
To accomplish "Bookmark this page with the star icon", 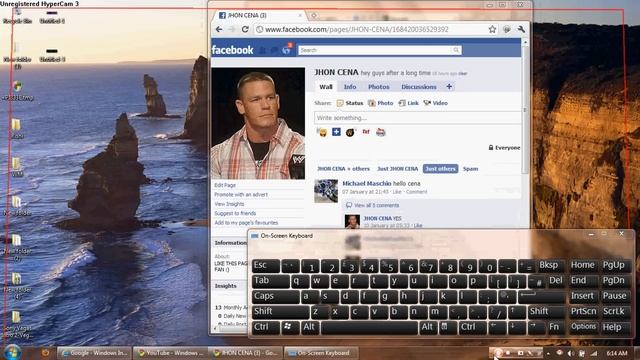I will click(x=492, y=29).
